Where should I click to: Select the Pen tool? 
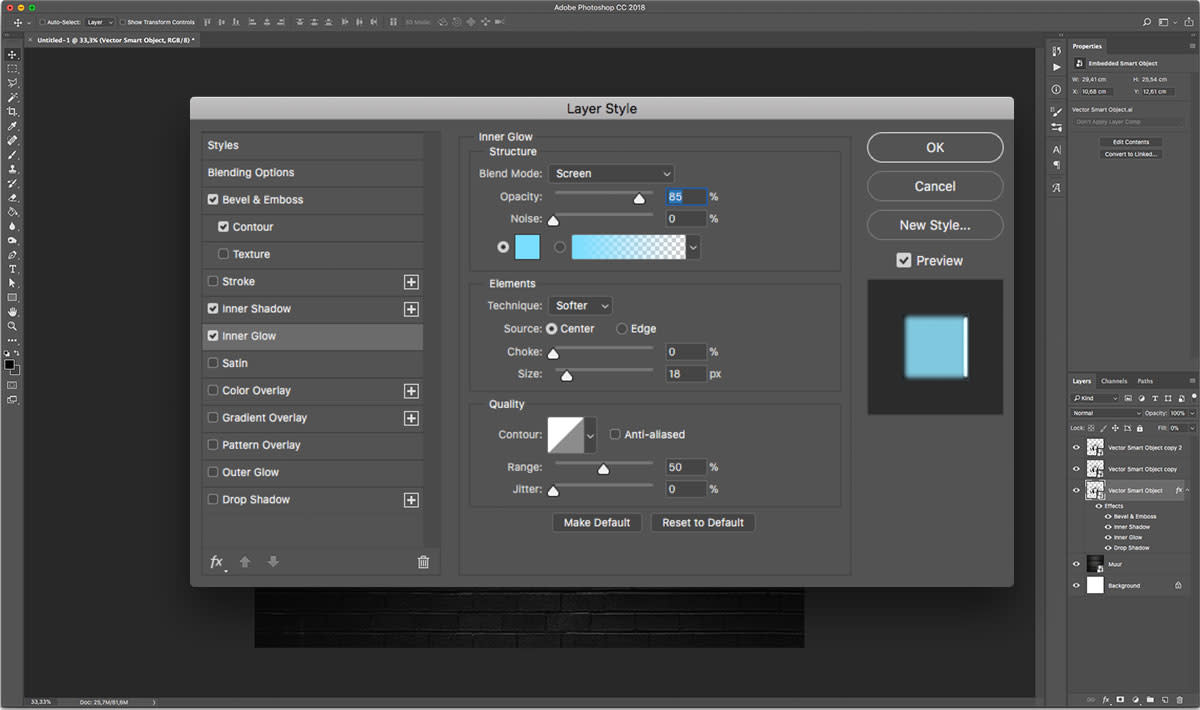pos(13,254)
